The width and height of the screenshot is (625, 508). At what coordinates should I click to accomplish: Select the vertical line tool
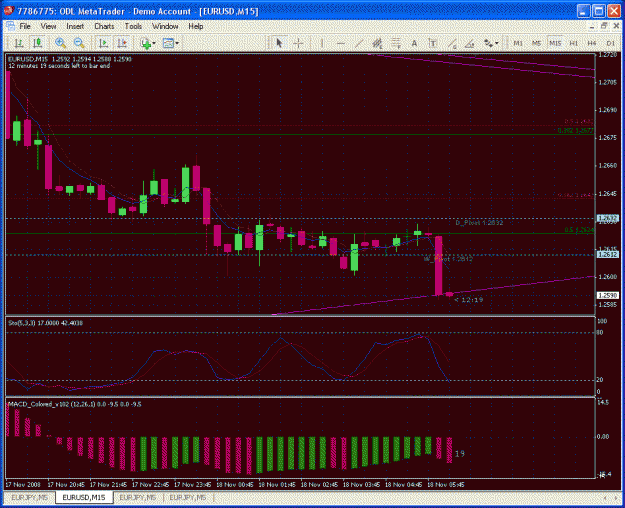pos(322,43)
